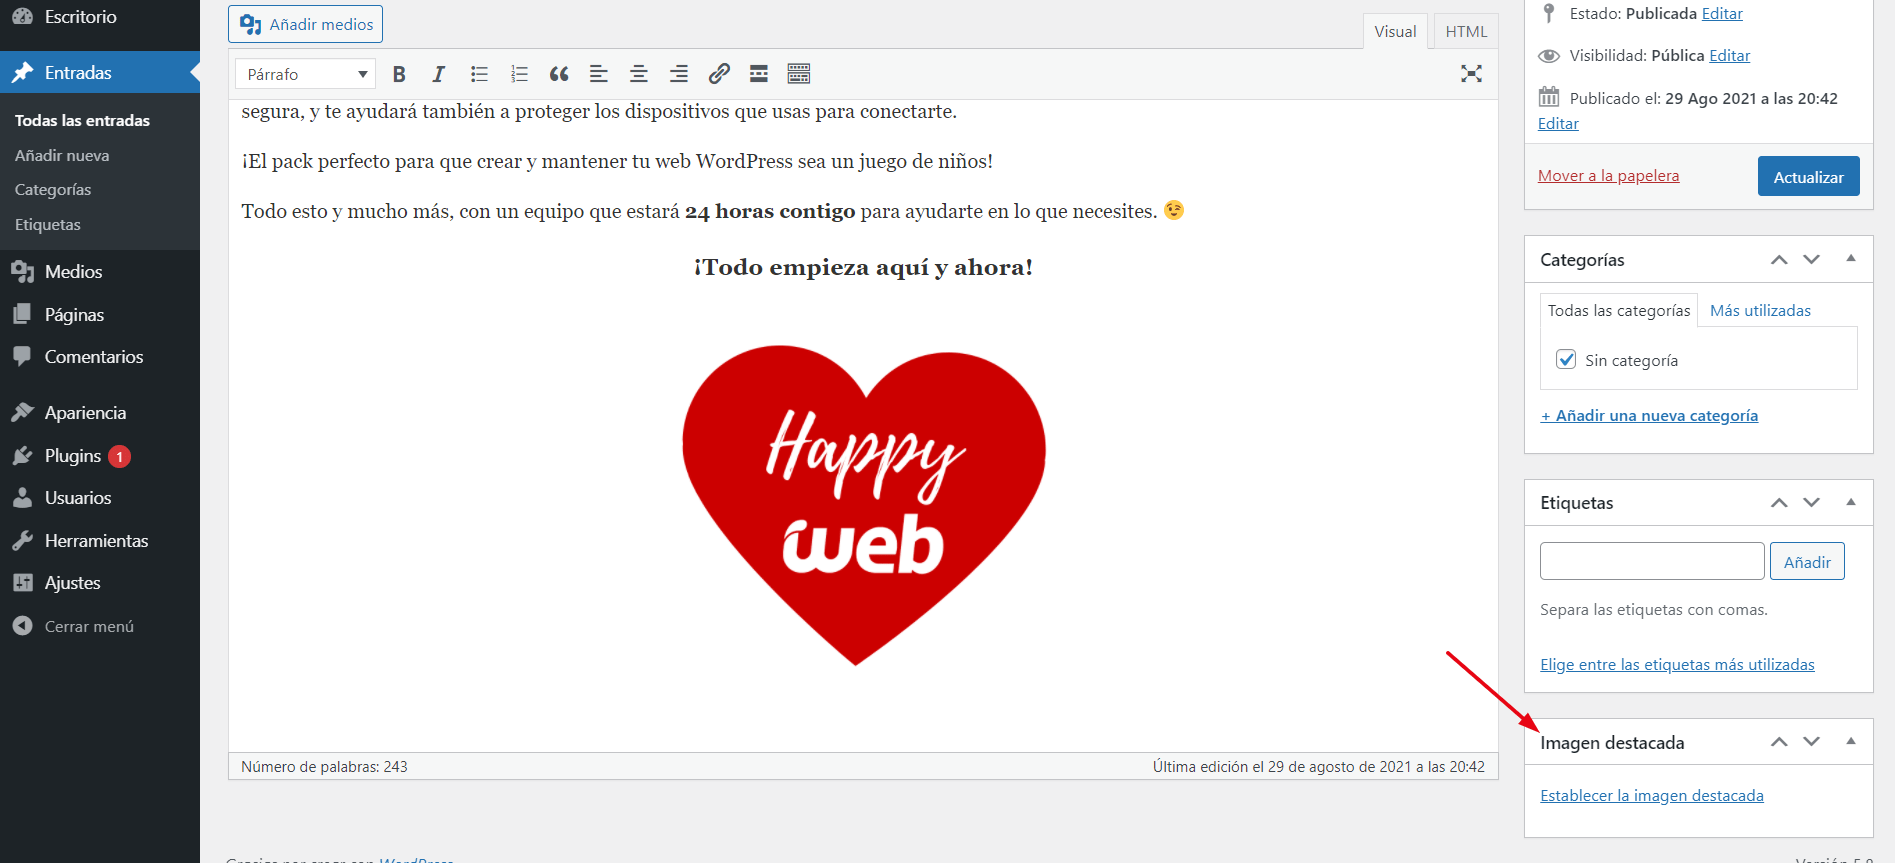Open Añadir nueva entry page
The image size is (1895, 863).
(x=62, y=155)
